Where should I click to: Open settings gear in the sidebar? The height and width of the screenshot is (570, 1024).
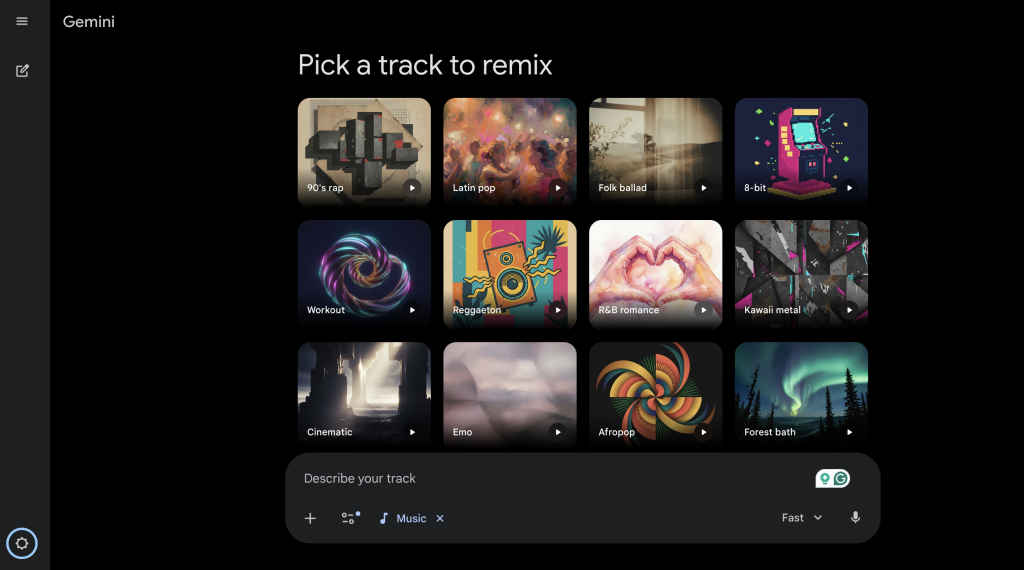22,544
